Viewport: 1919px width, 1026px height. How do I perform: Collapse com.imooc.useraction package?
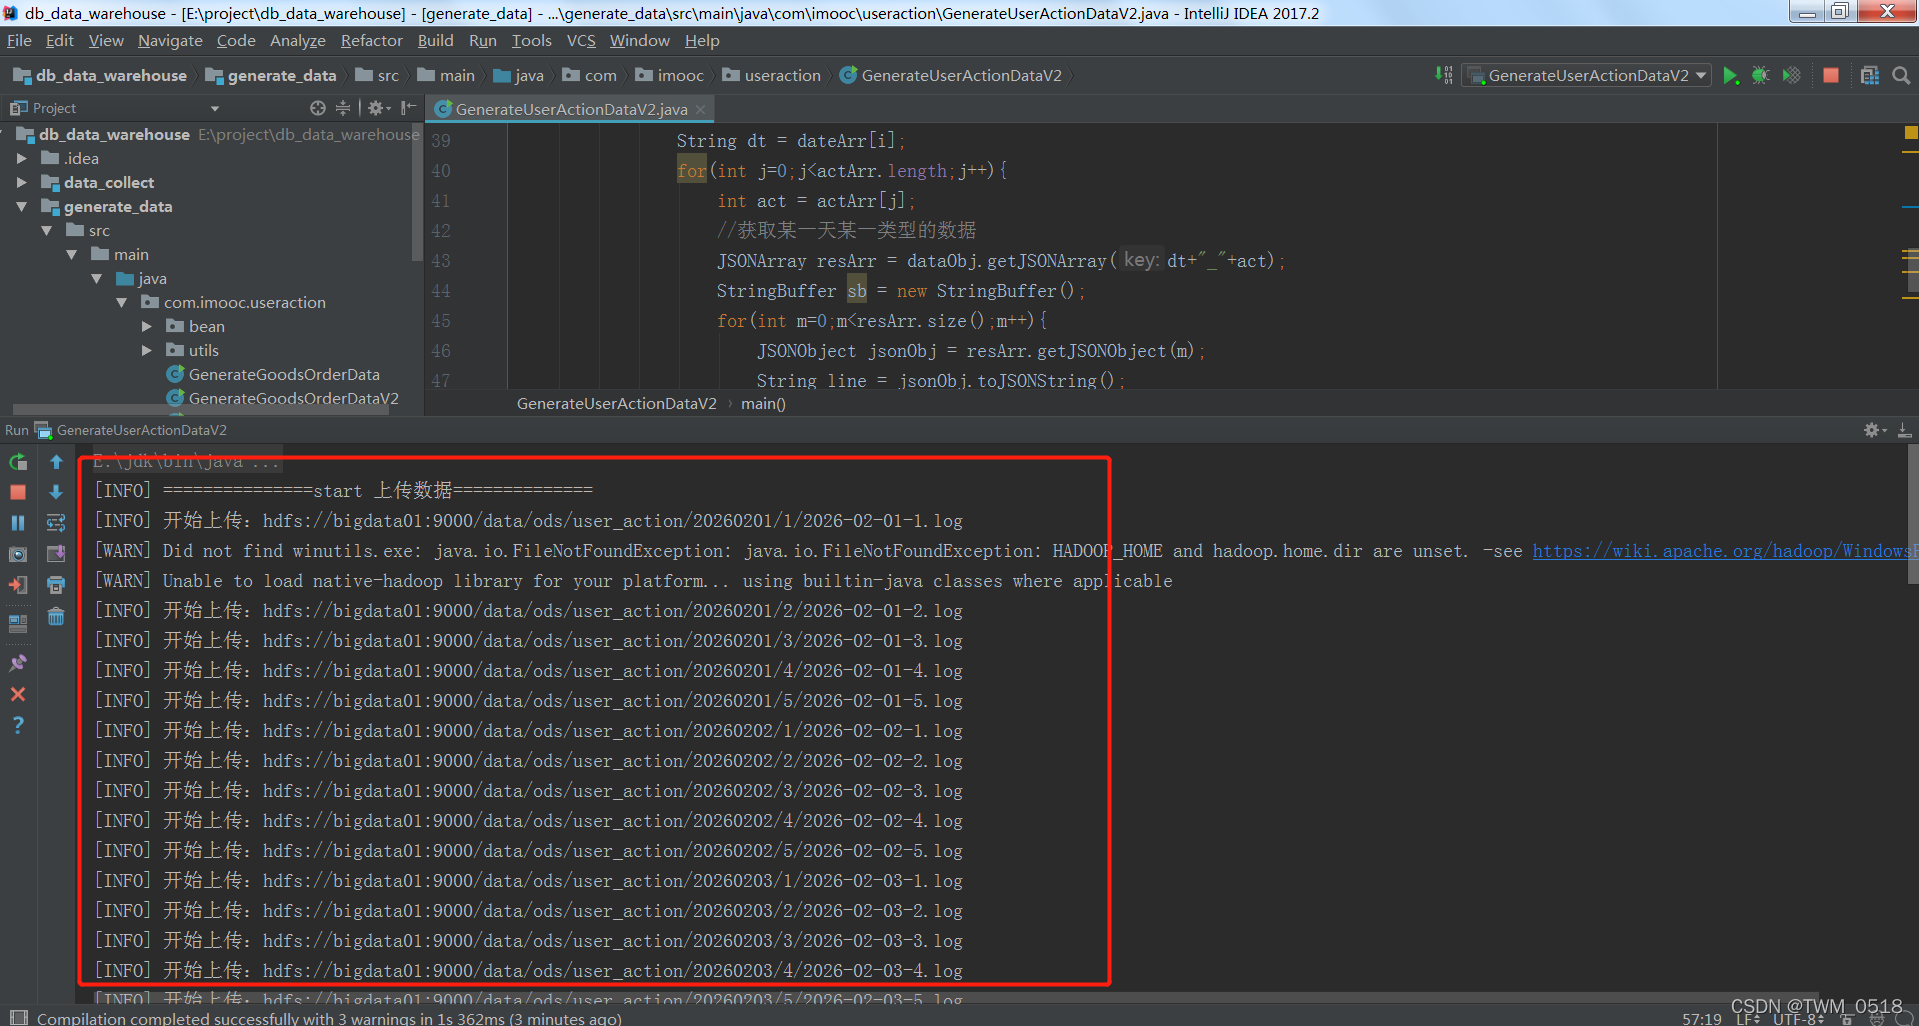122,303
